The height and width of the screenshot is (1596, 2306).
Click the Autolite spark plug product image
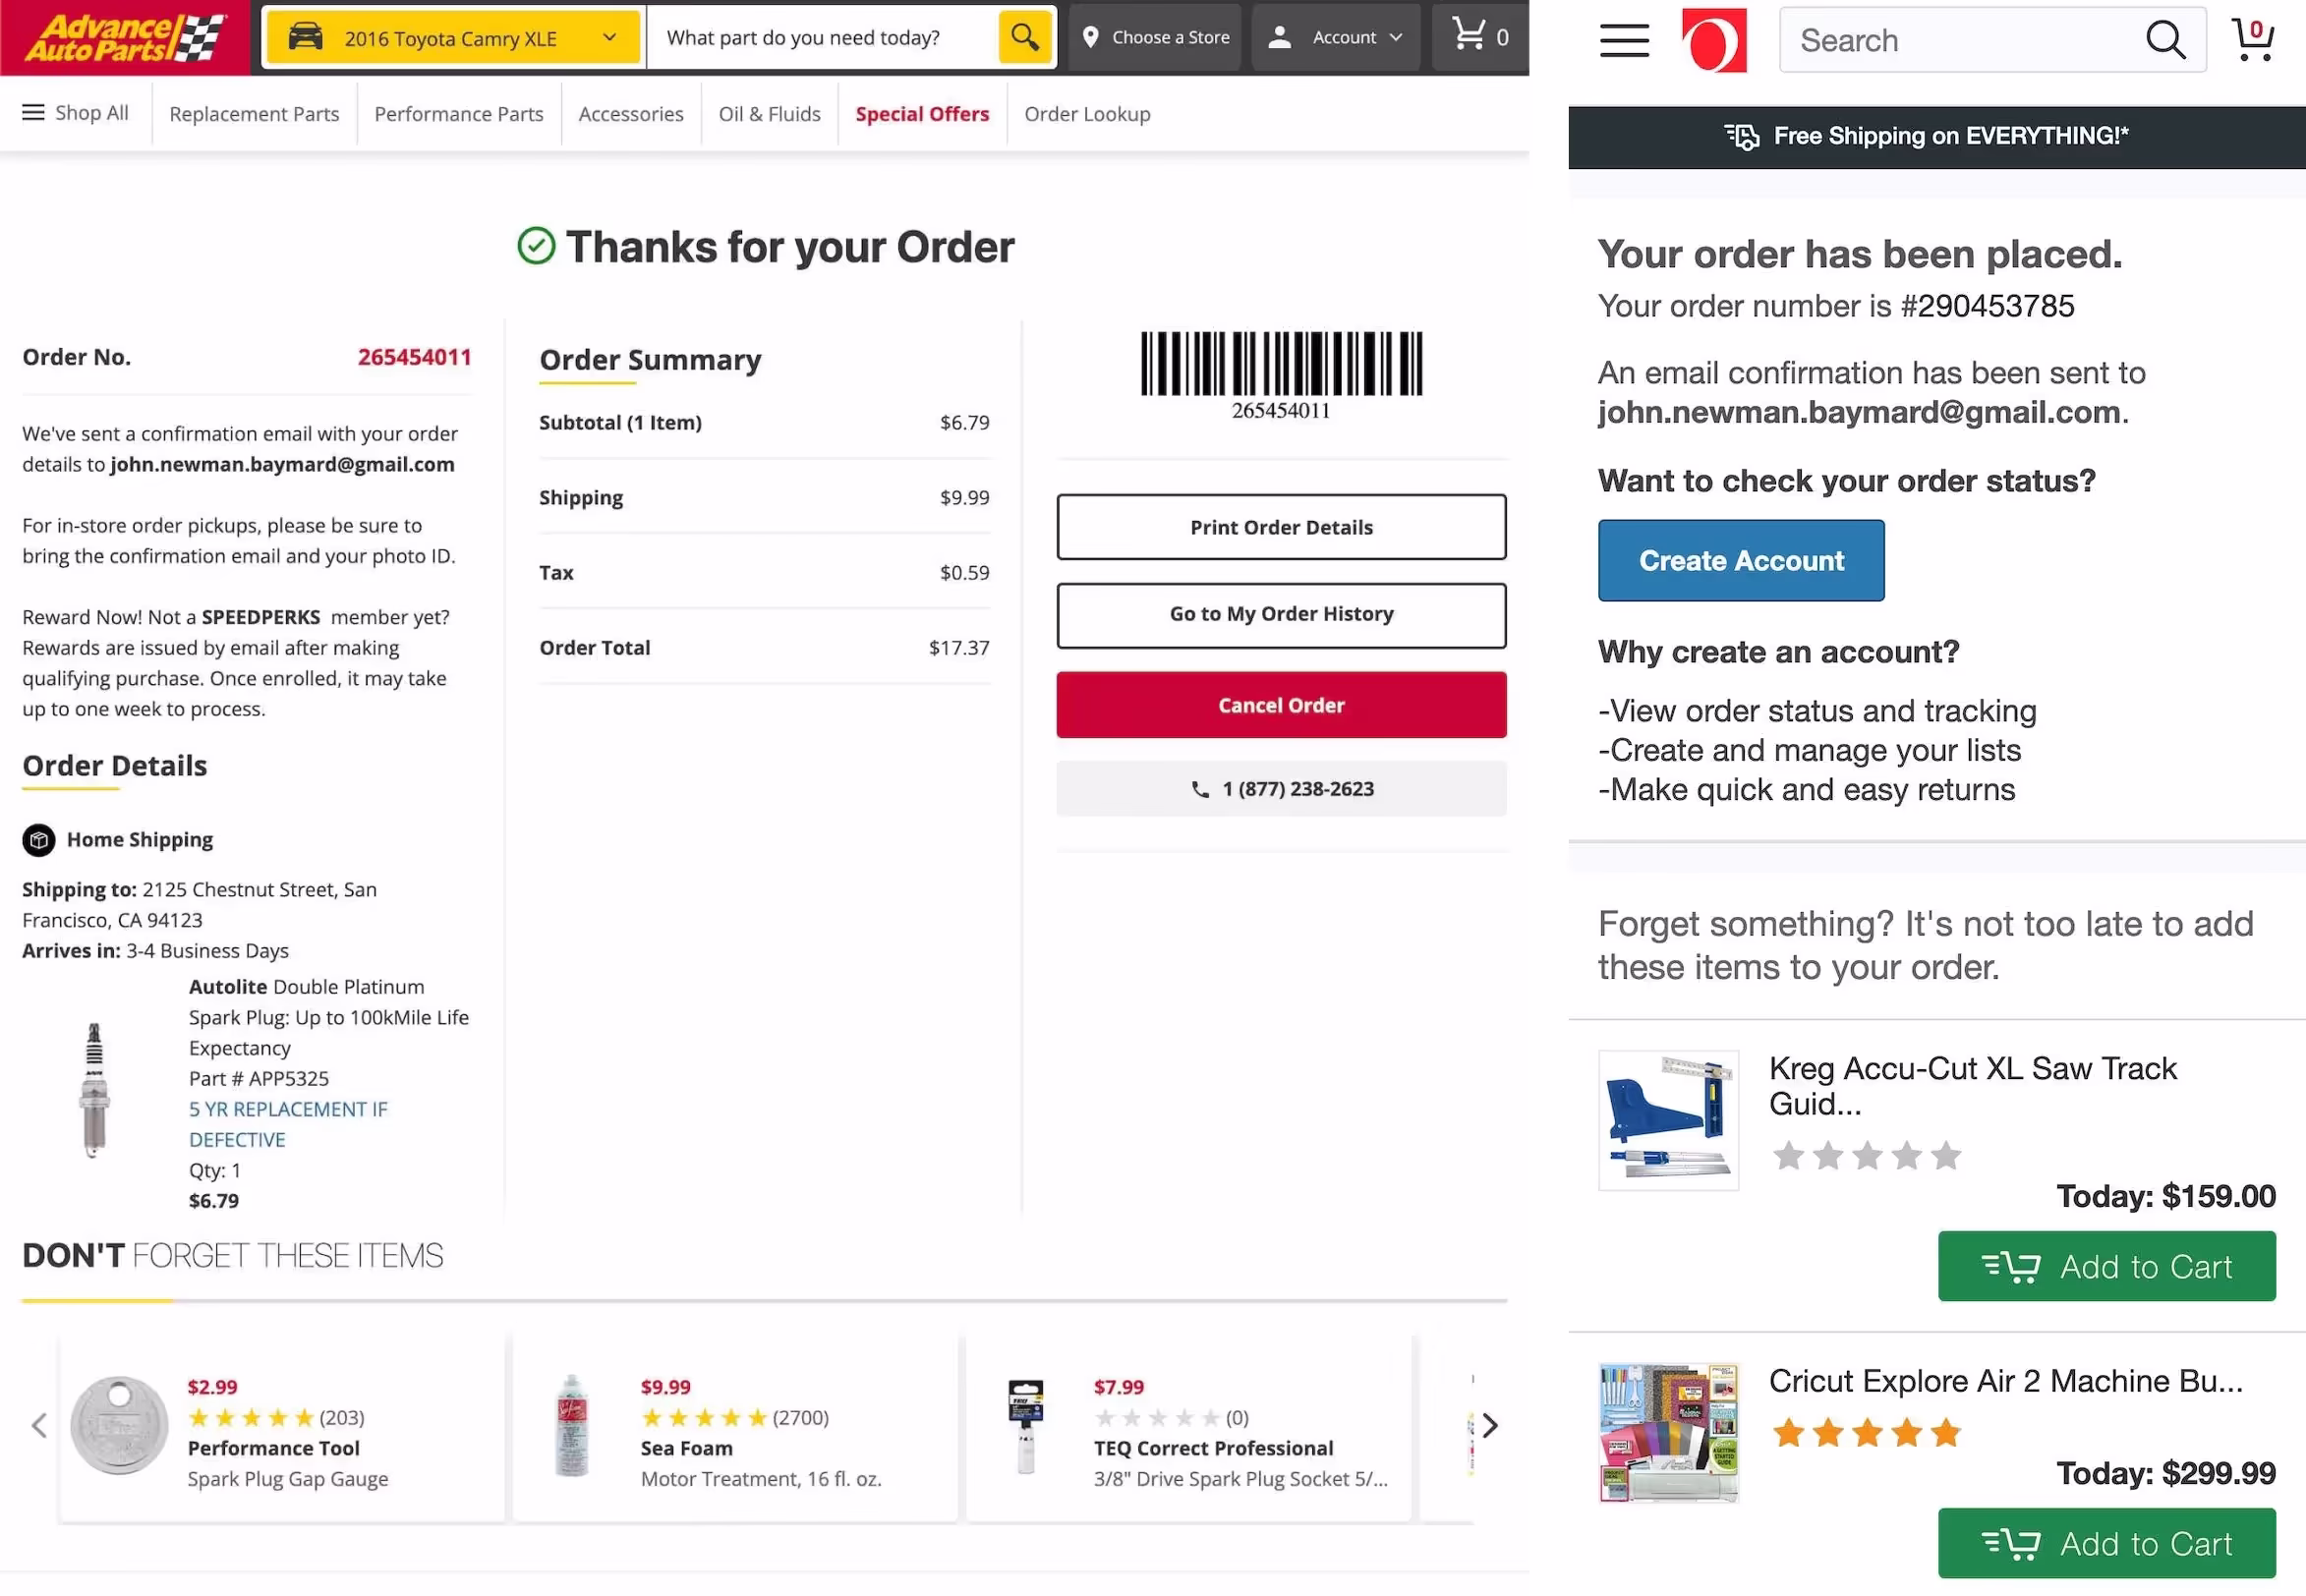tap(94, 1090)
